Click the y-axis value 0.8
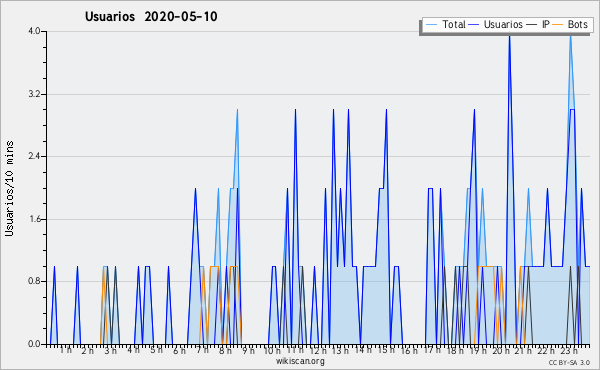 pos(34,281)
